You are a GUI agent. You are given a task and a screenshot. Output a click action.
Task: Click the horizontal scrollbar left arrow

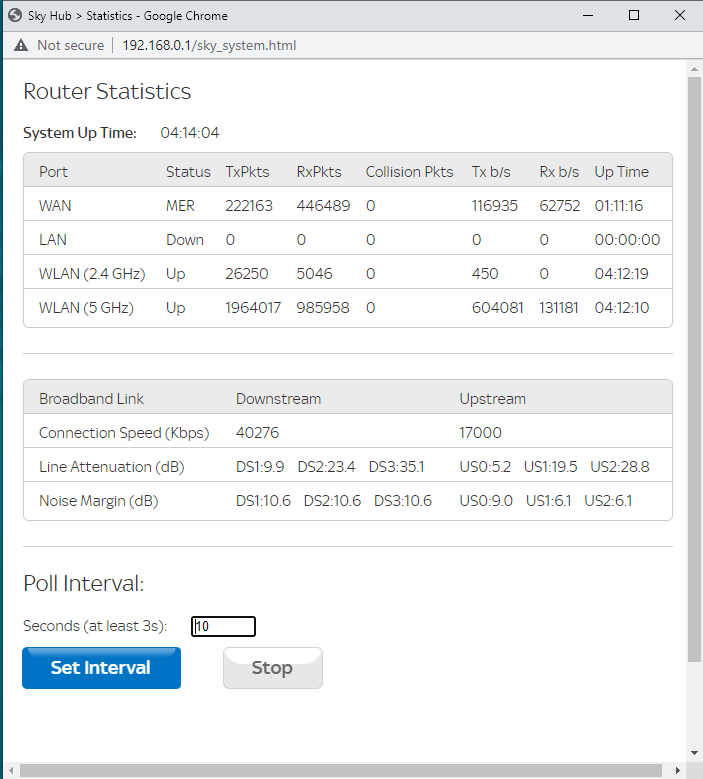[11, 771]
